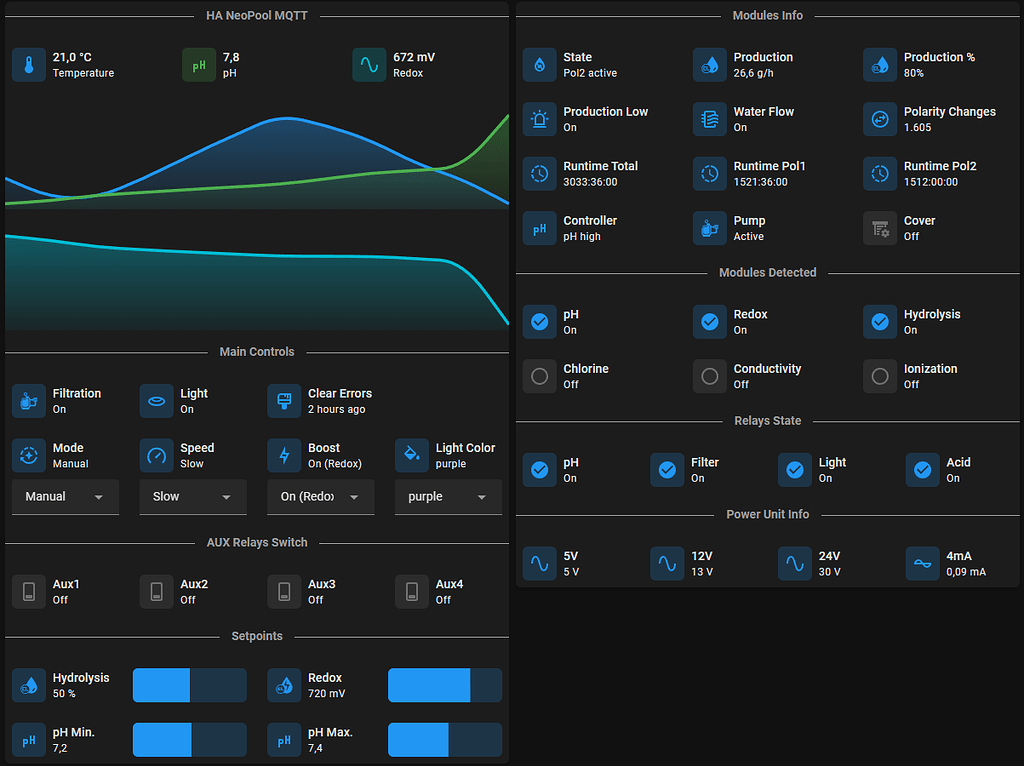Open the Filtration control icon
The height and width of the screenshot is (766, 1024).
[28, 401]
